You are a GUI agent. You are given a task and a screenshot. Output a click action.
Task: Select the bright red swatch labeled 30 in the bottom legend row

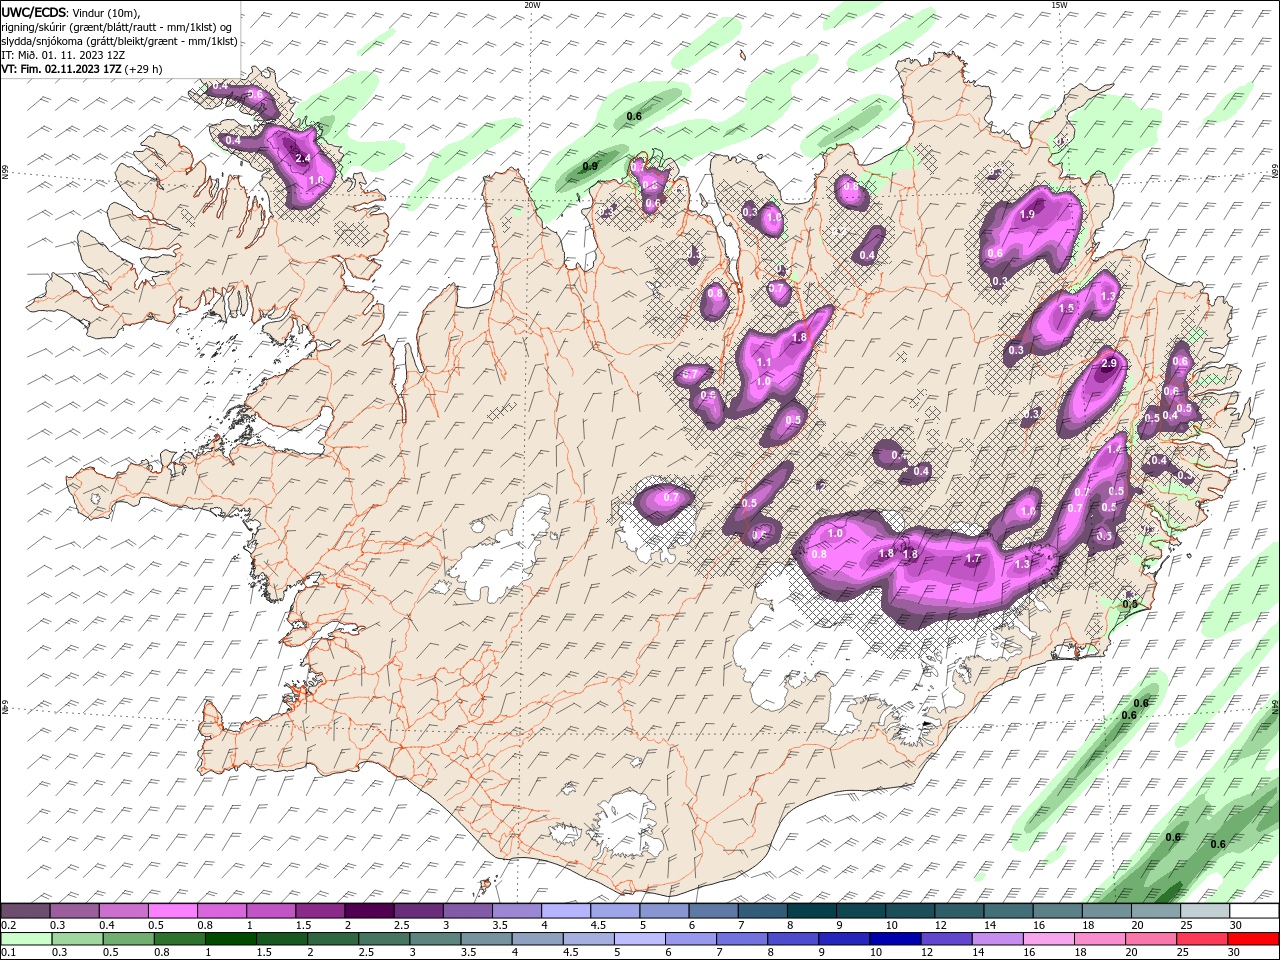tap(1253, 938)
